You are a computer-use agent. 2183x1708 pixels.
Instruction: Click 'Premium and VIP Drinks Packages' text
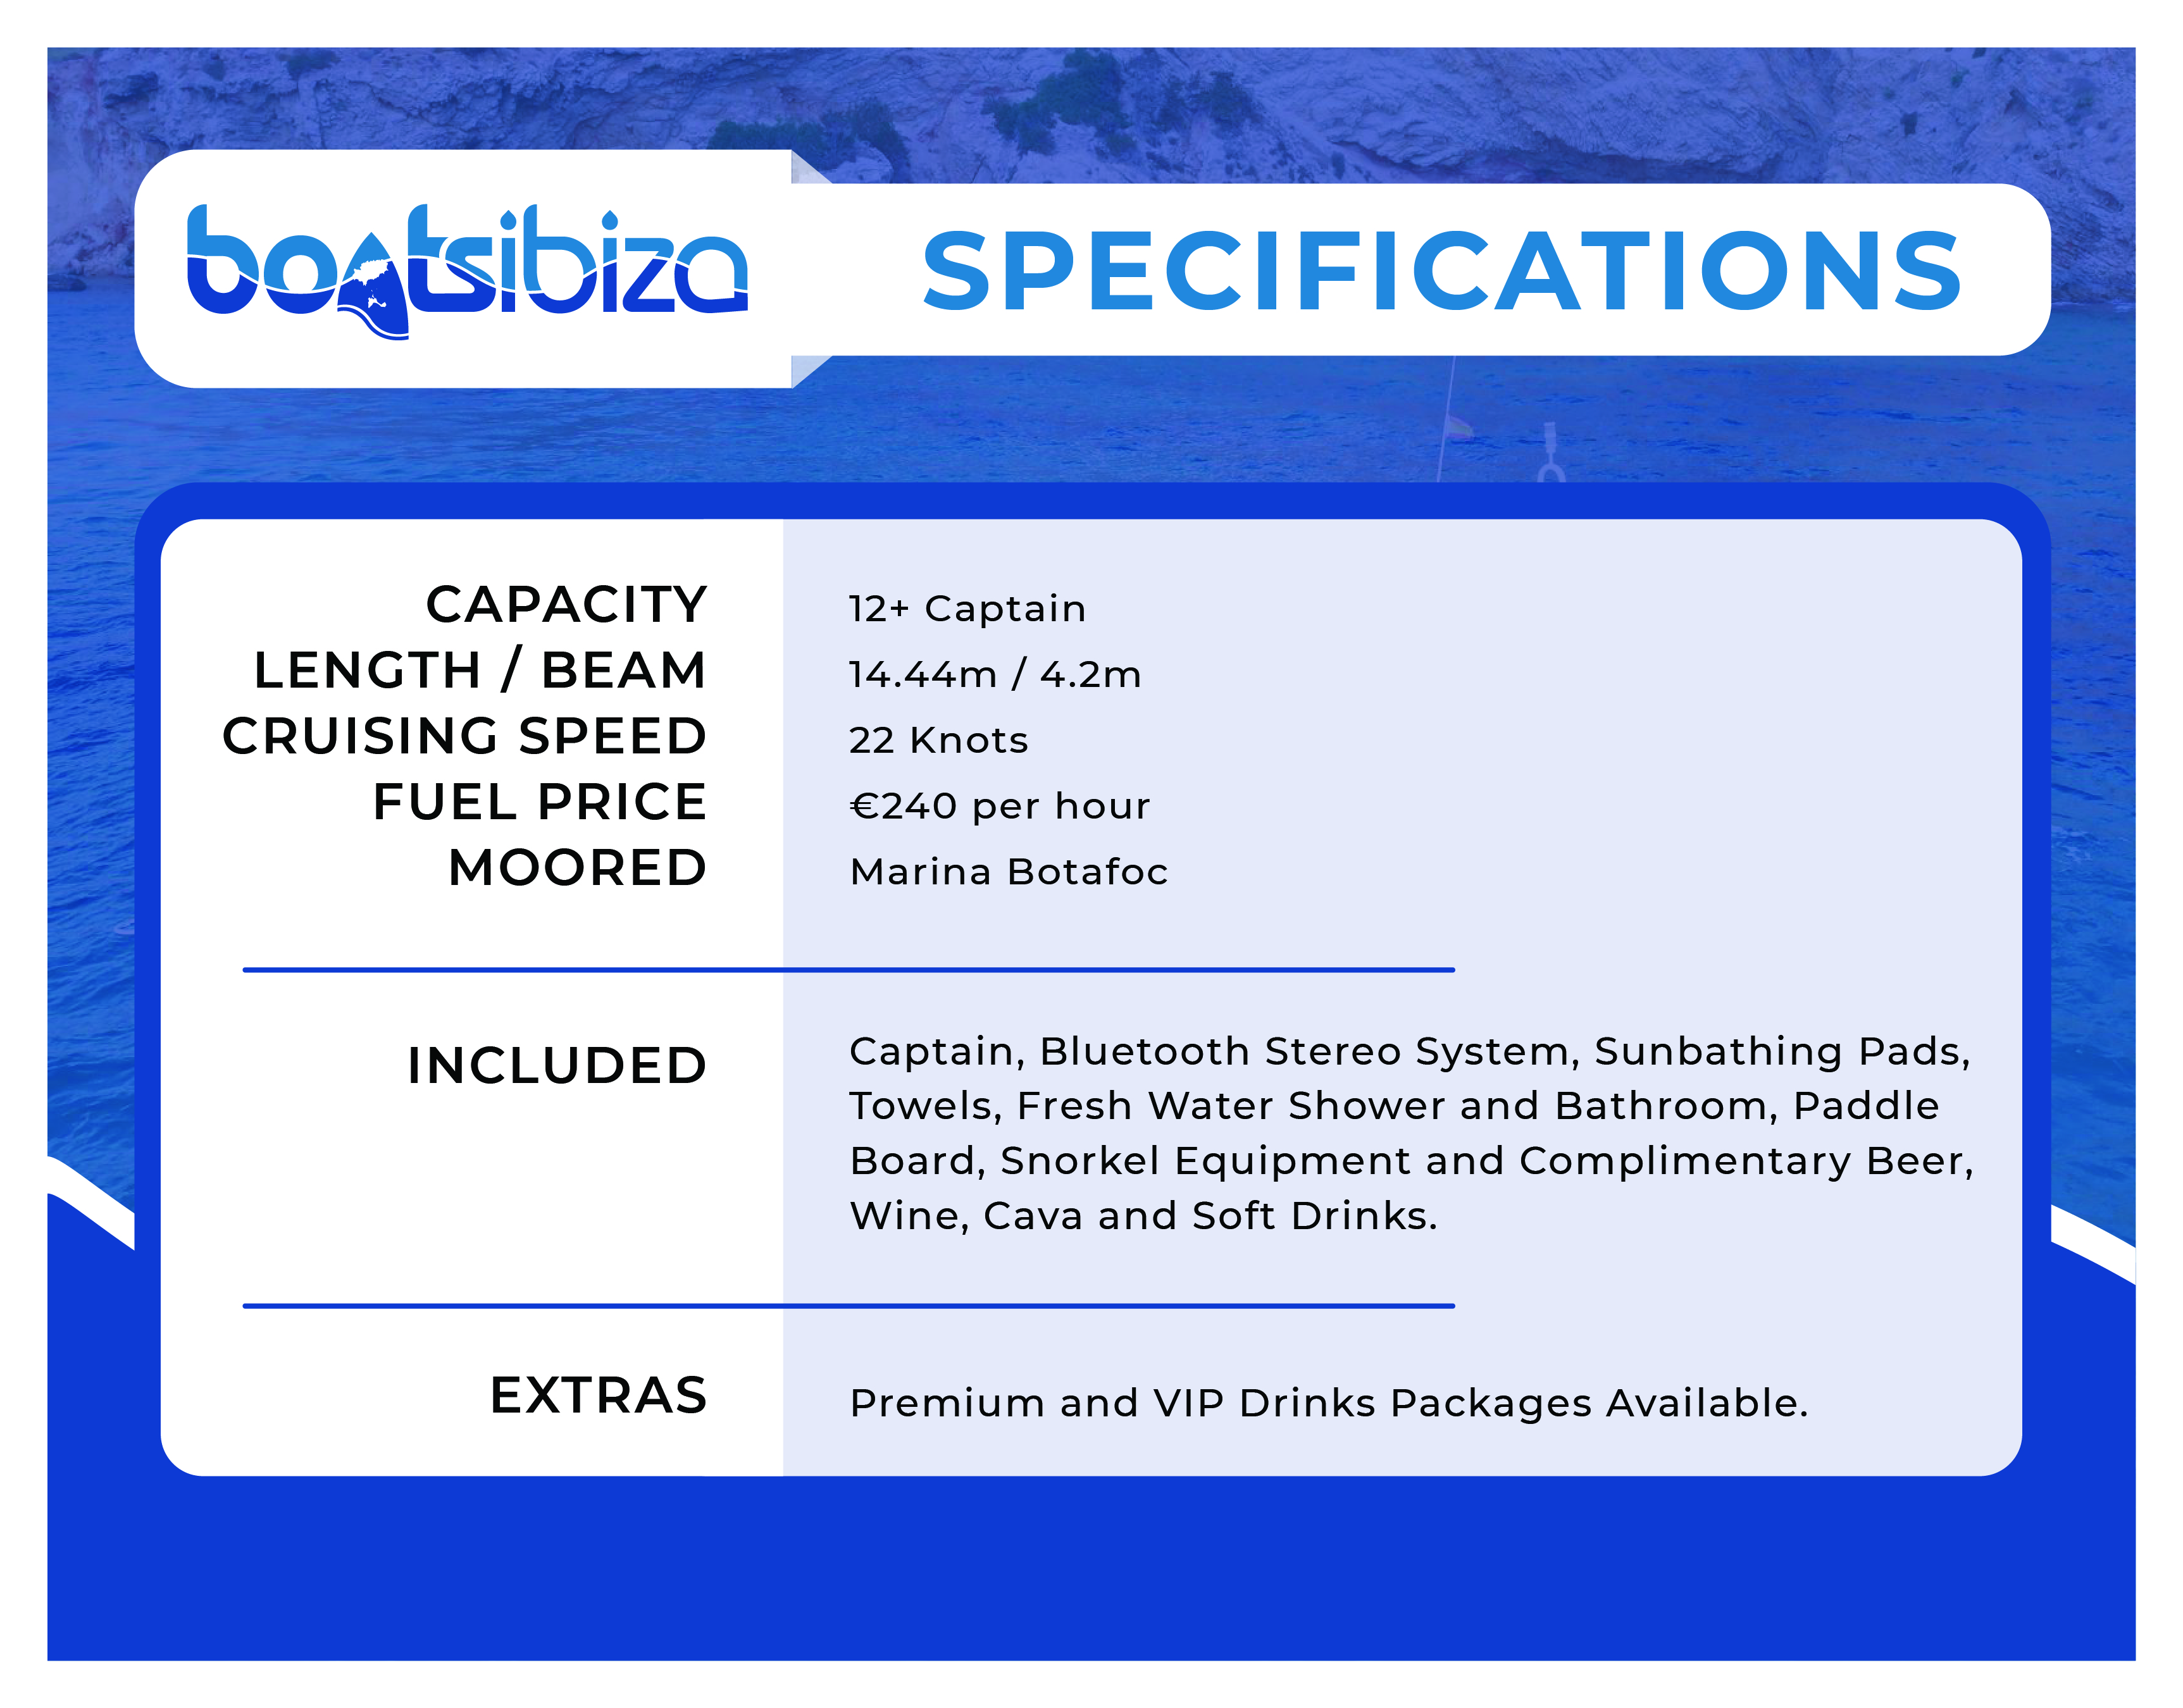1328,1403
